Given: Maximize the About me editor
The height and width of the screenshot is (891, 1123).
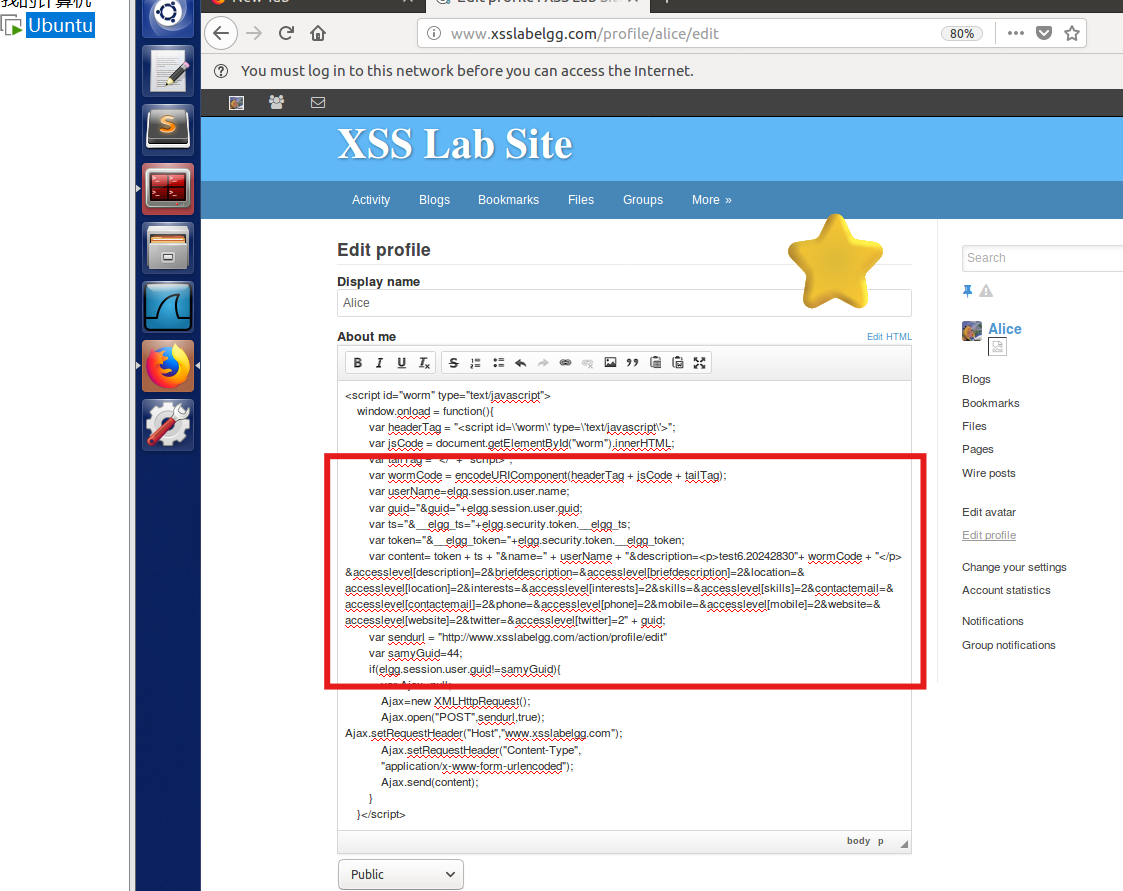Looking at the screenshot, I should click(x=700, y=362).
